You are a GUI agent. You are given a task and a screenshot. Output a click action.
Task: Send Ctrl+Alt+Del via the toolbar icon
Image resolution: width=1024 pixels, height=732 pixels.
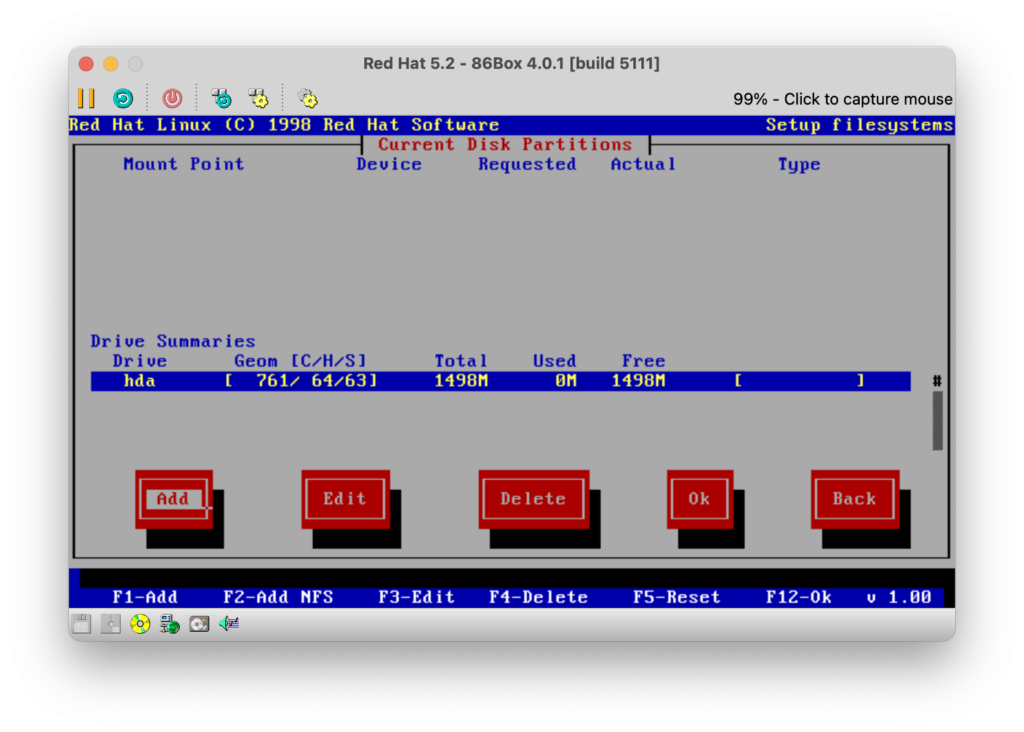(x=222, y=99)
